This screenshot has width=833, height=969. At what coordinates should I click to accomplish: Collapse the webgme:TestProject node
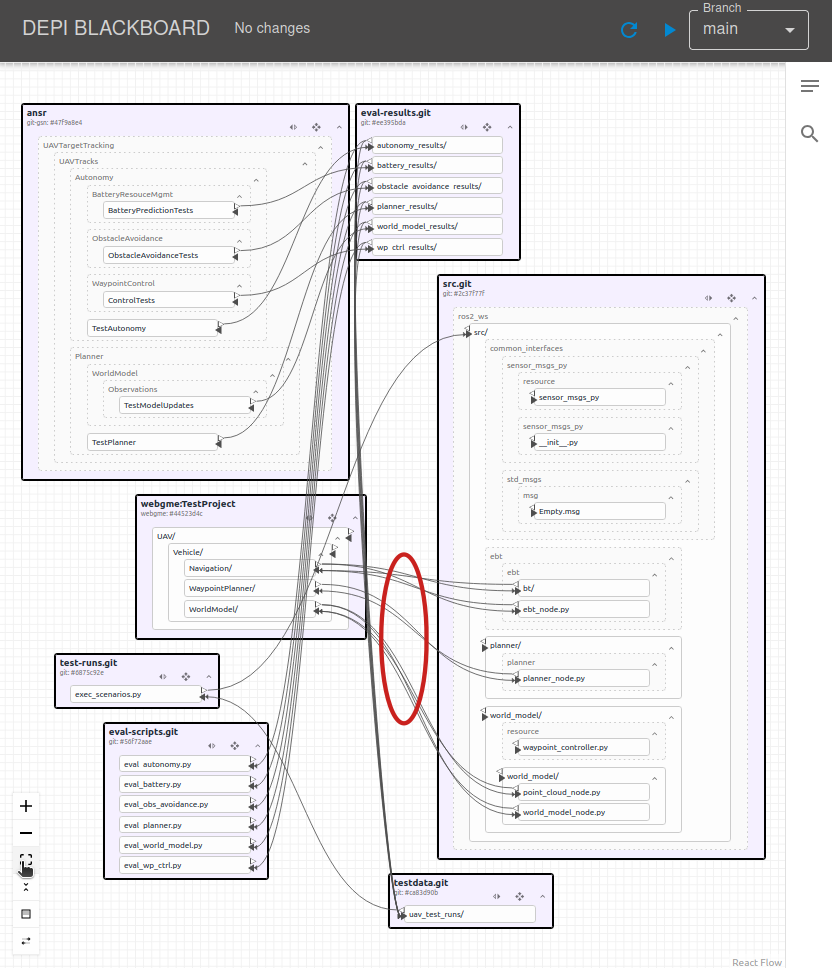[355, 518]
